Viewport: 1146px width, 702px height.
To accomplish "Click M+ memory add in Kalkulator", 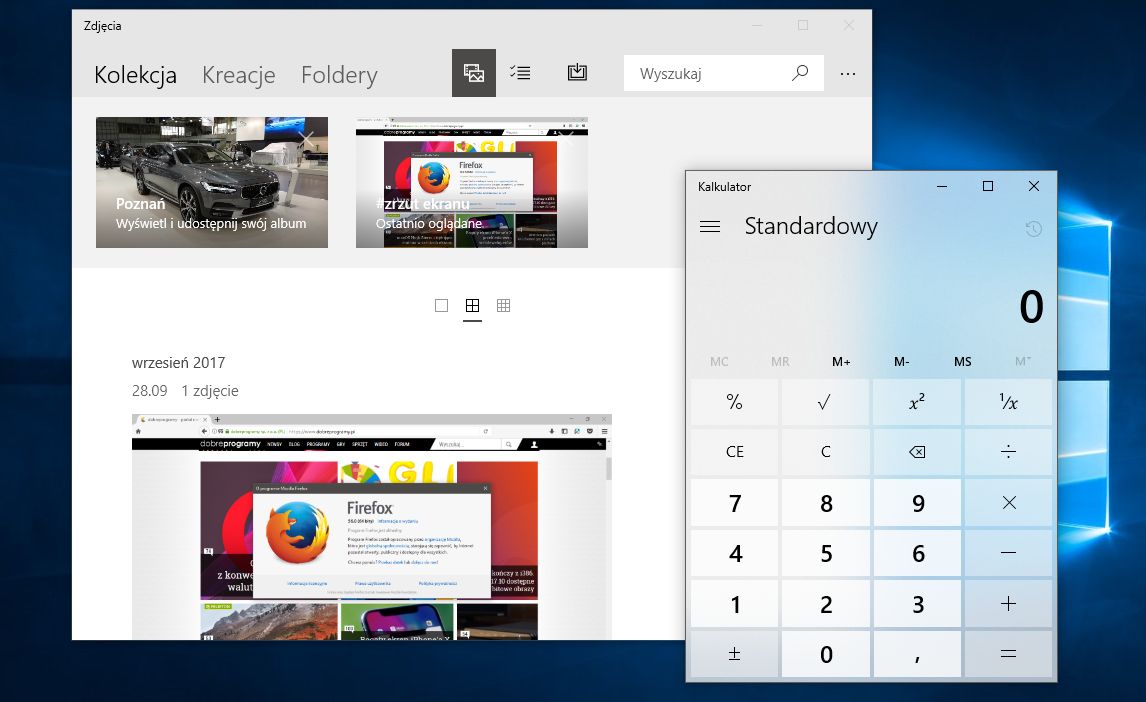I will pos(841,362).
